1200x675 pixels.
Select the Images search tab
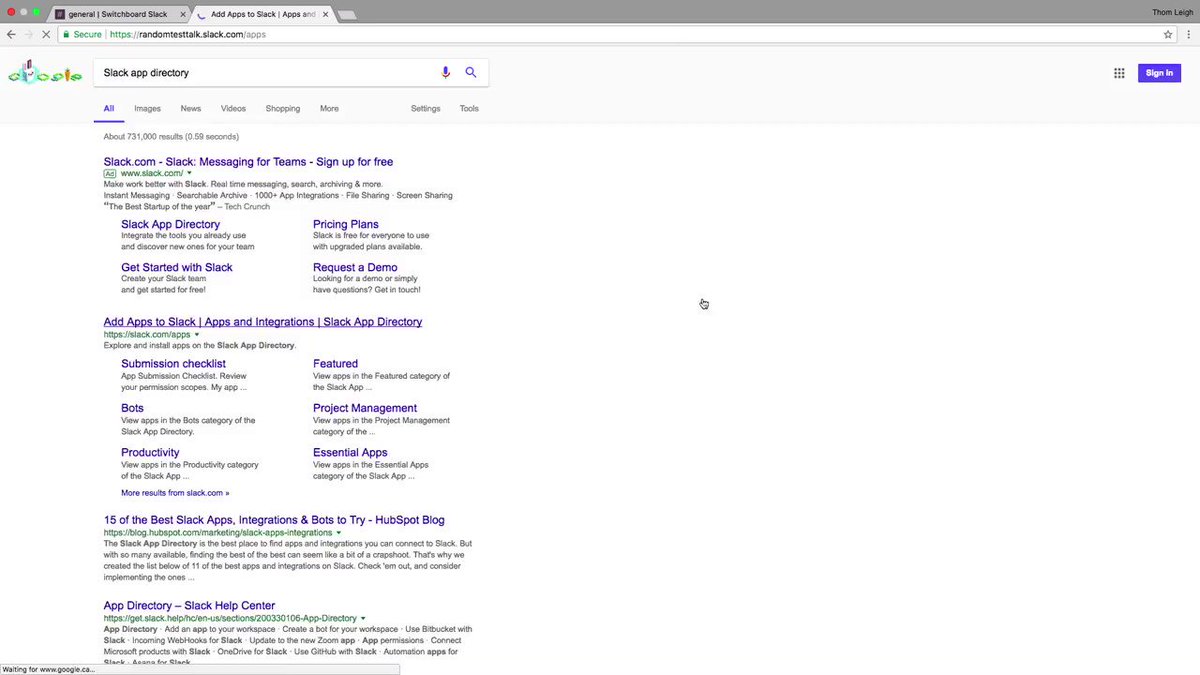(x=147, y=108)
